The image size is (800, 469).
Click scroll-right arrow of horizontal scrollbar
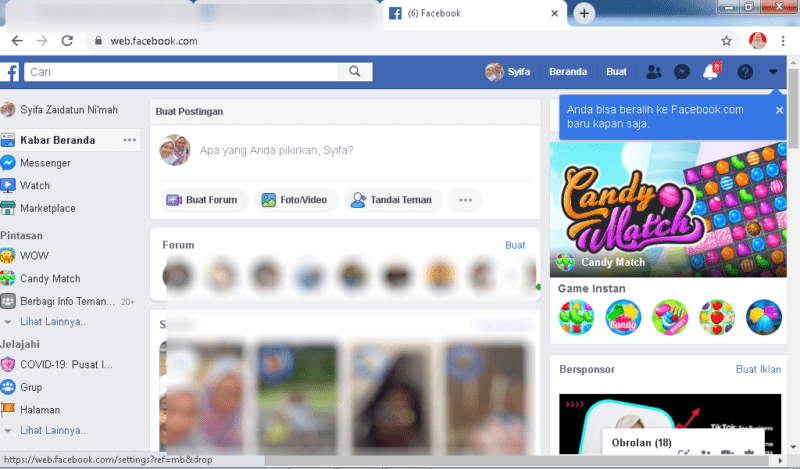779,460
